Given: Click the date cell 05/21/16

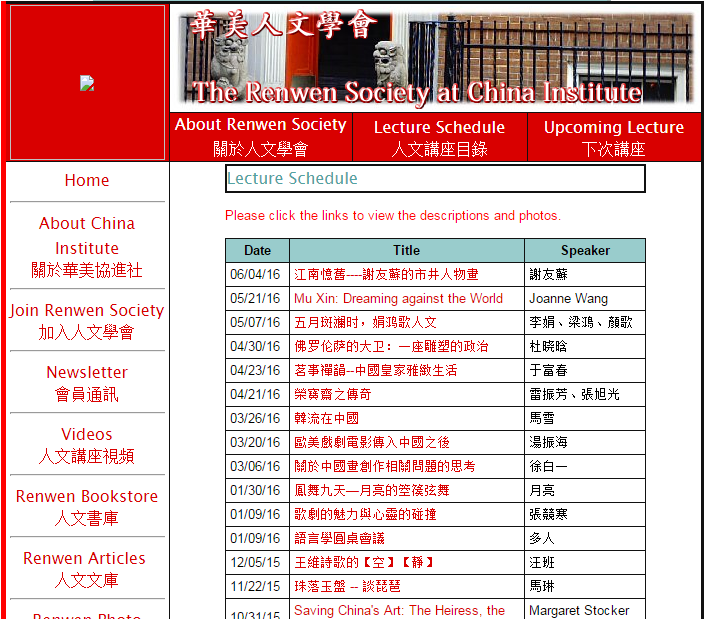Looking at the screenshot, I should click(258, 299).
